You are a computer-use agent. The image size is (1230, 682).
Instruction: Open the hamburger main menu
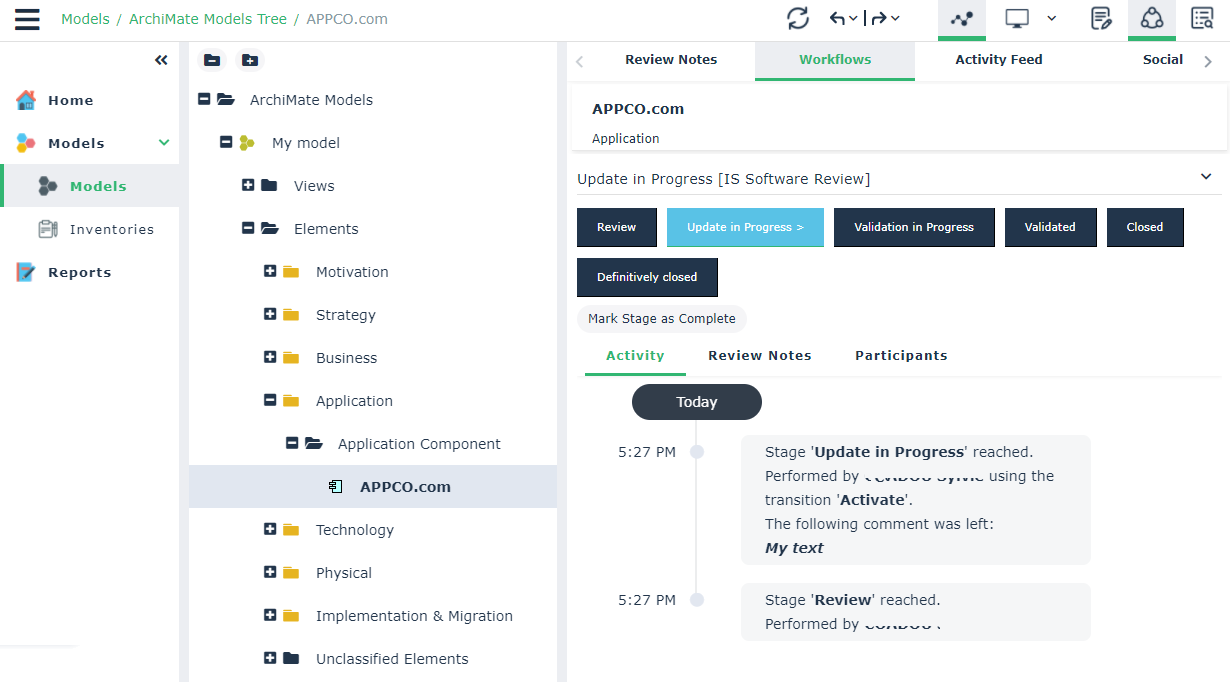click(x=27, y=19)
